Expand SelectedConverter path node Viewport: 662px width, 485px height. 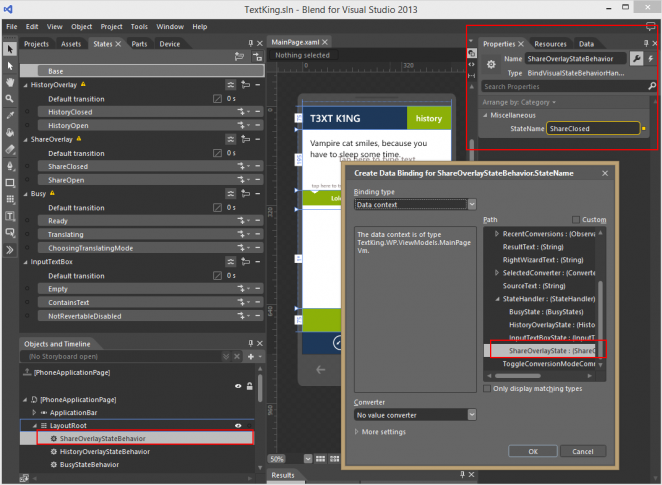pyautogui.click(x=497, y=273)
